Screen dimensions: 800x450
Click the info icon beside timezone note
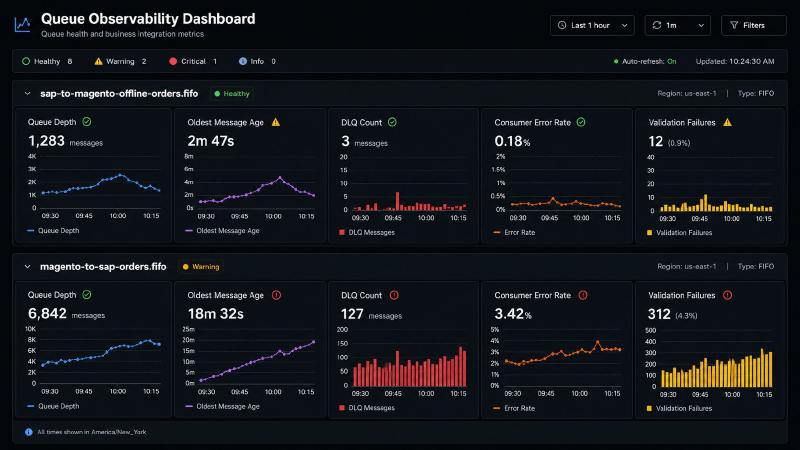point(29,432)
